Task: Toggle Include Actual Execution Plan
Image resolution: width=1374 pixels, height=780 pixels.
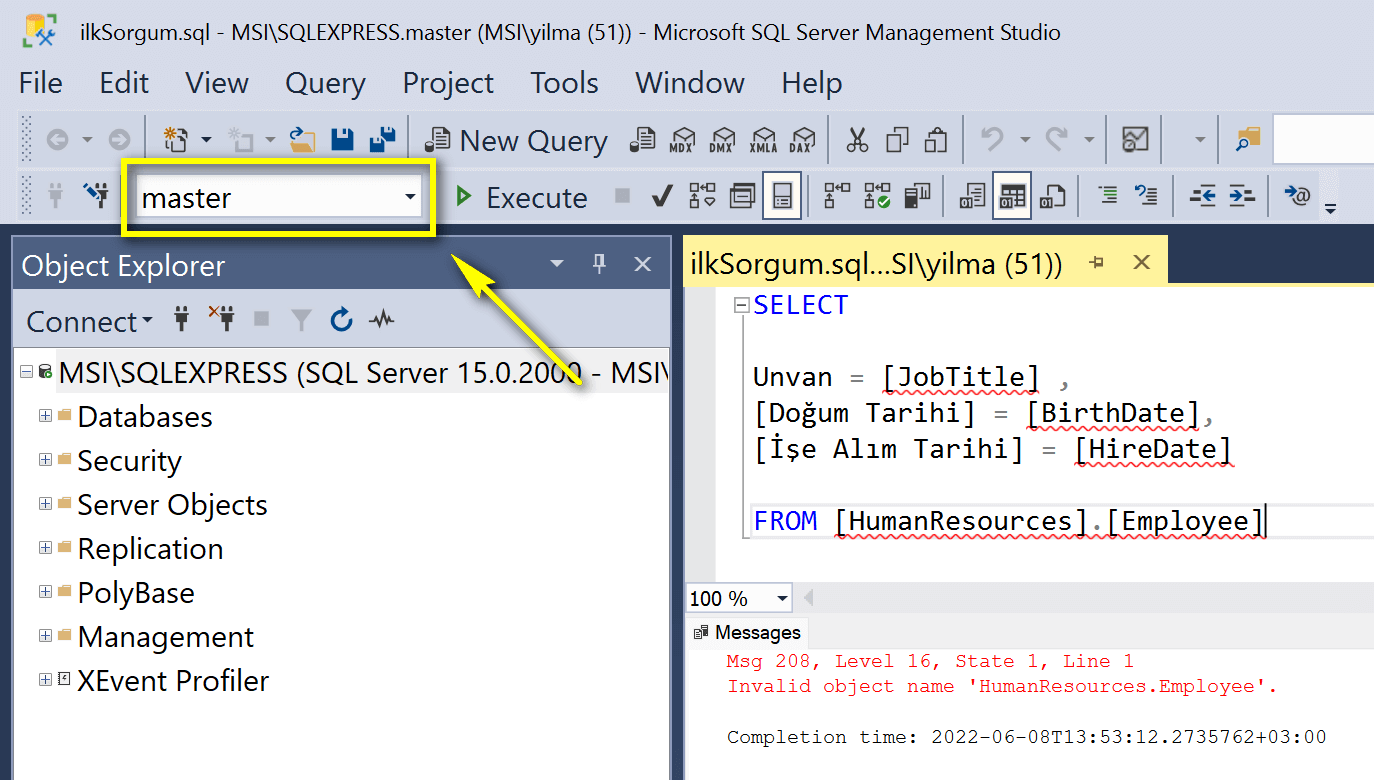Action: click(x=837, y=196)
